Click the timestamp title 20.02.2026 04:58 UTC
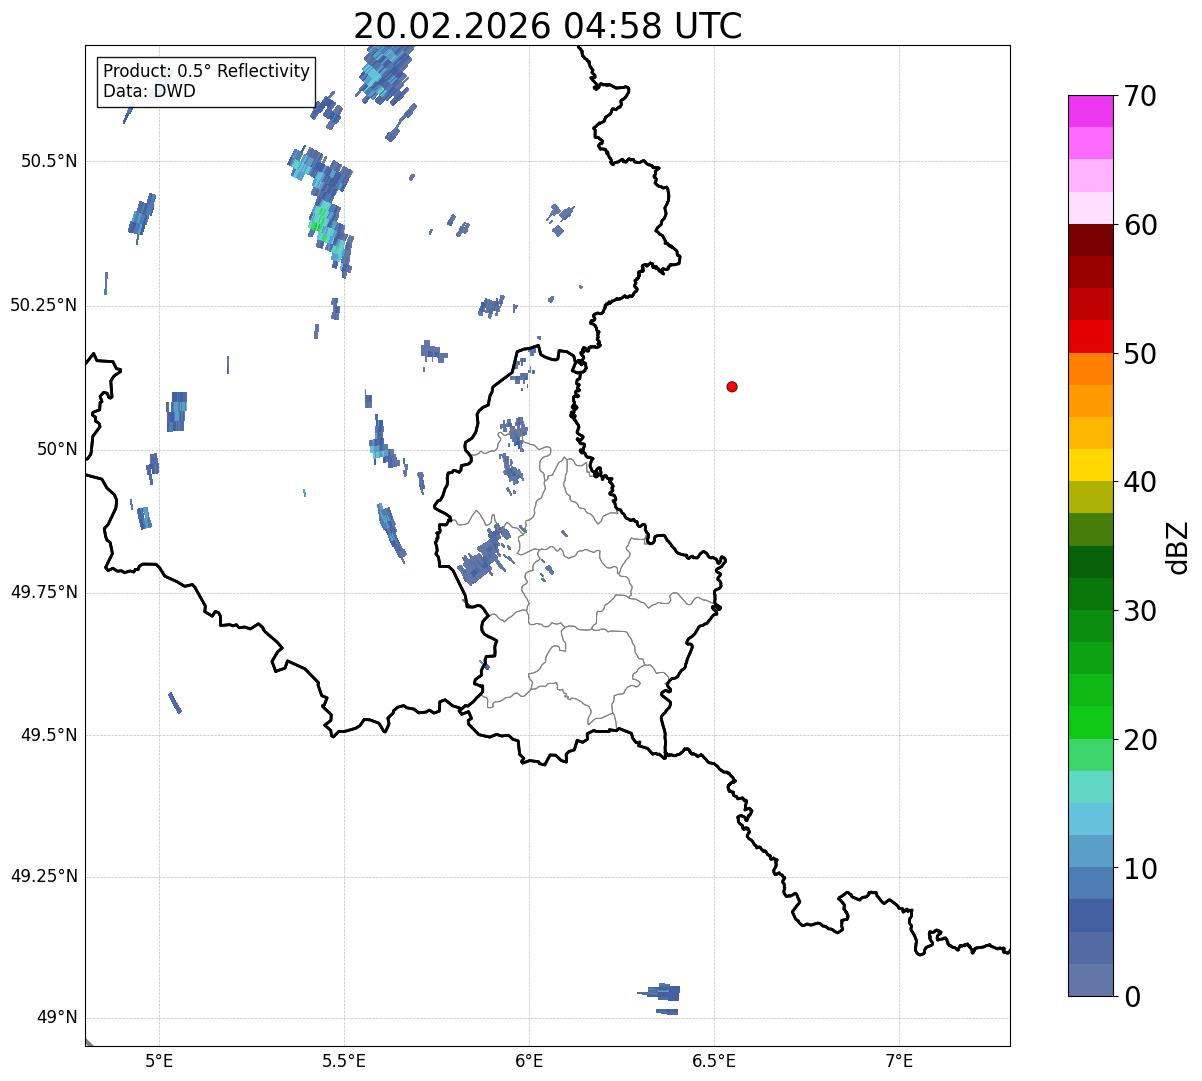The width and height of the screenshot is (1202, 1081). [x=548, y=26]
